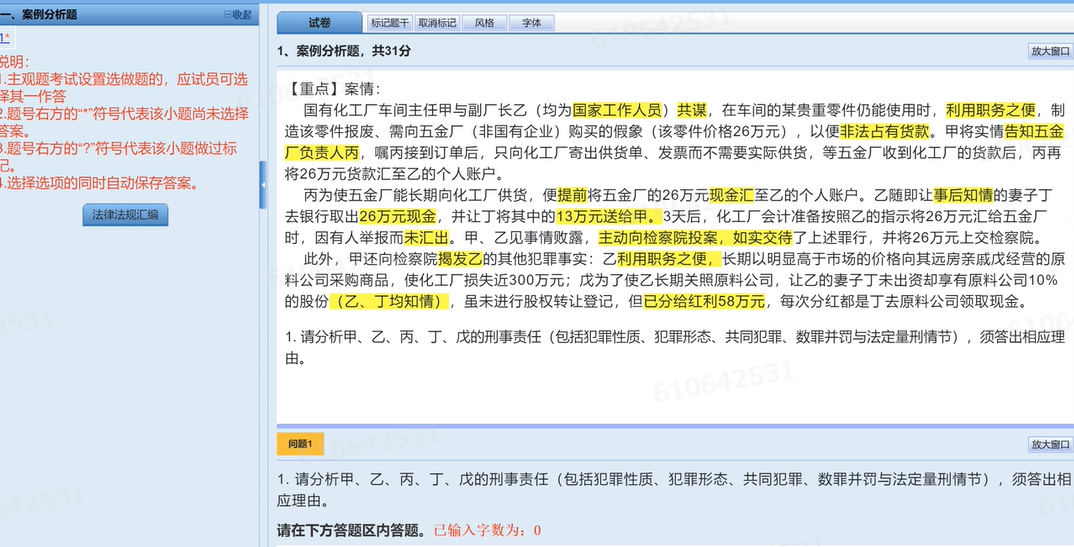Open the 字体 font option
The image size is (1074, 547).
tap(532, 23)
